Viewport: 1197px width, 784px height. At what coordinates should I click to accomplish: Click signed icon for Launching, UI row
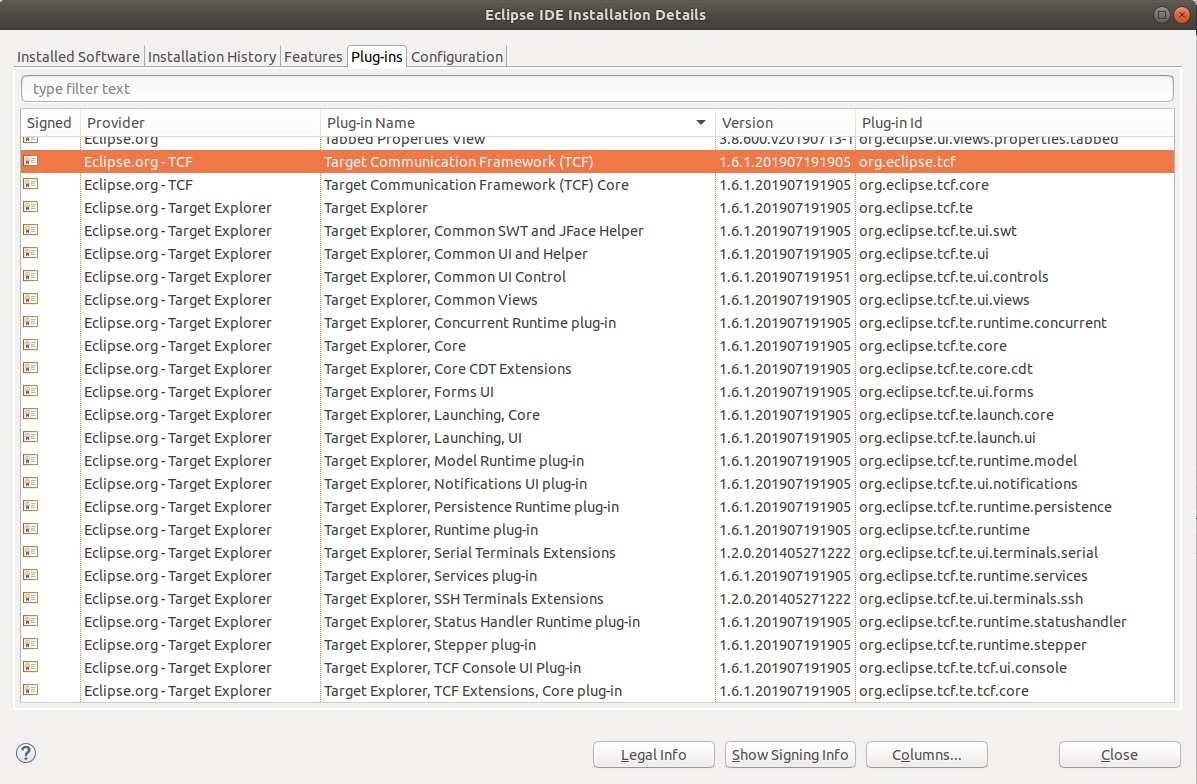(x=31, y=437)
